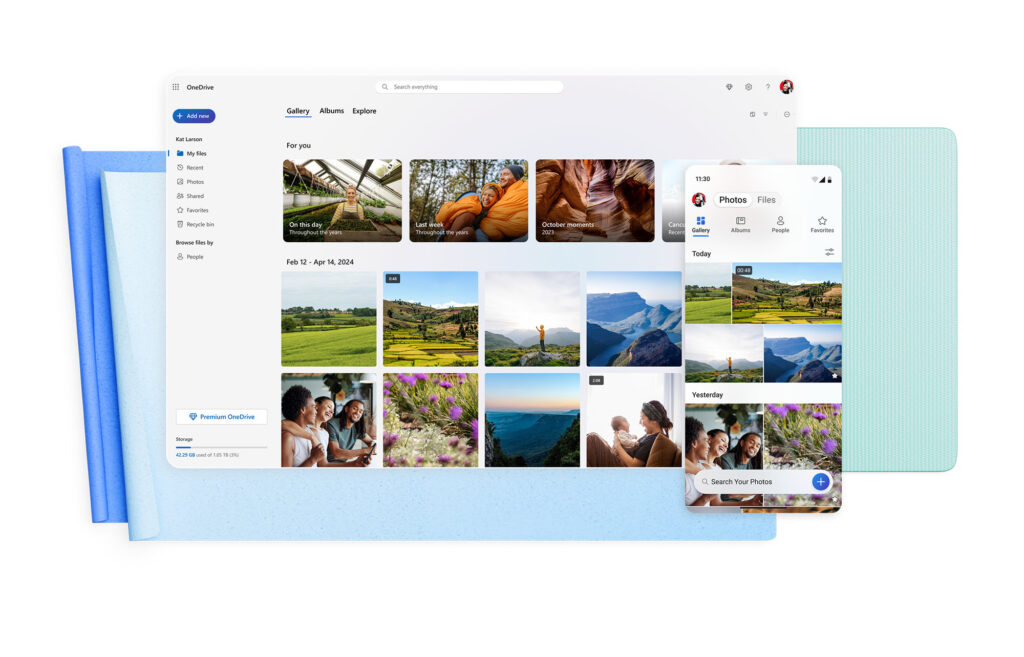Open the hiker photo in mobile Today section
The width and height of the screenshot is (1024, 657).
[x=724, y=354]
